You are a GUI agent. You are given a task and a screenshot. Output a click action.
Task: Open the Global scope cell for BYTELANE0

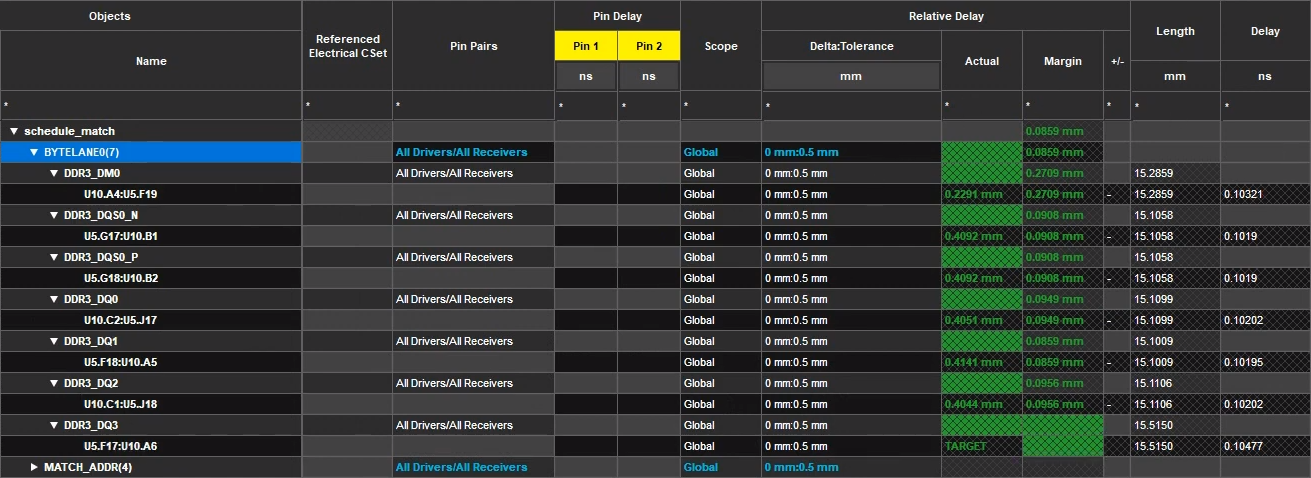point(701,152)
